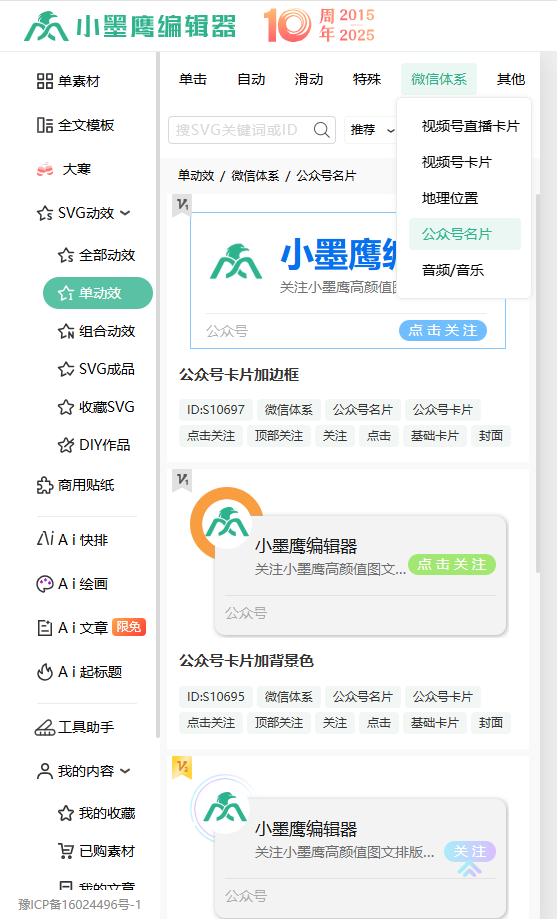Image resolution: width=557 pixels, height=919 pixels.
Task: Click the Ai绘画 palette icon
Action: [x=45, y=584]
